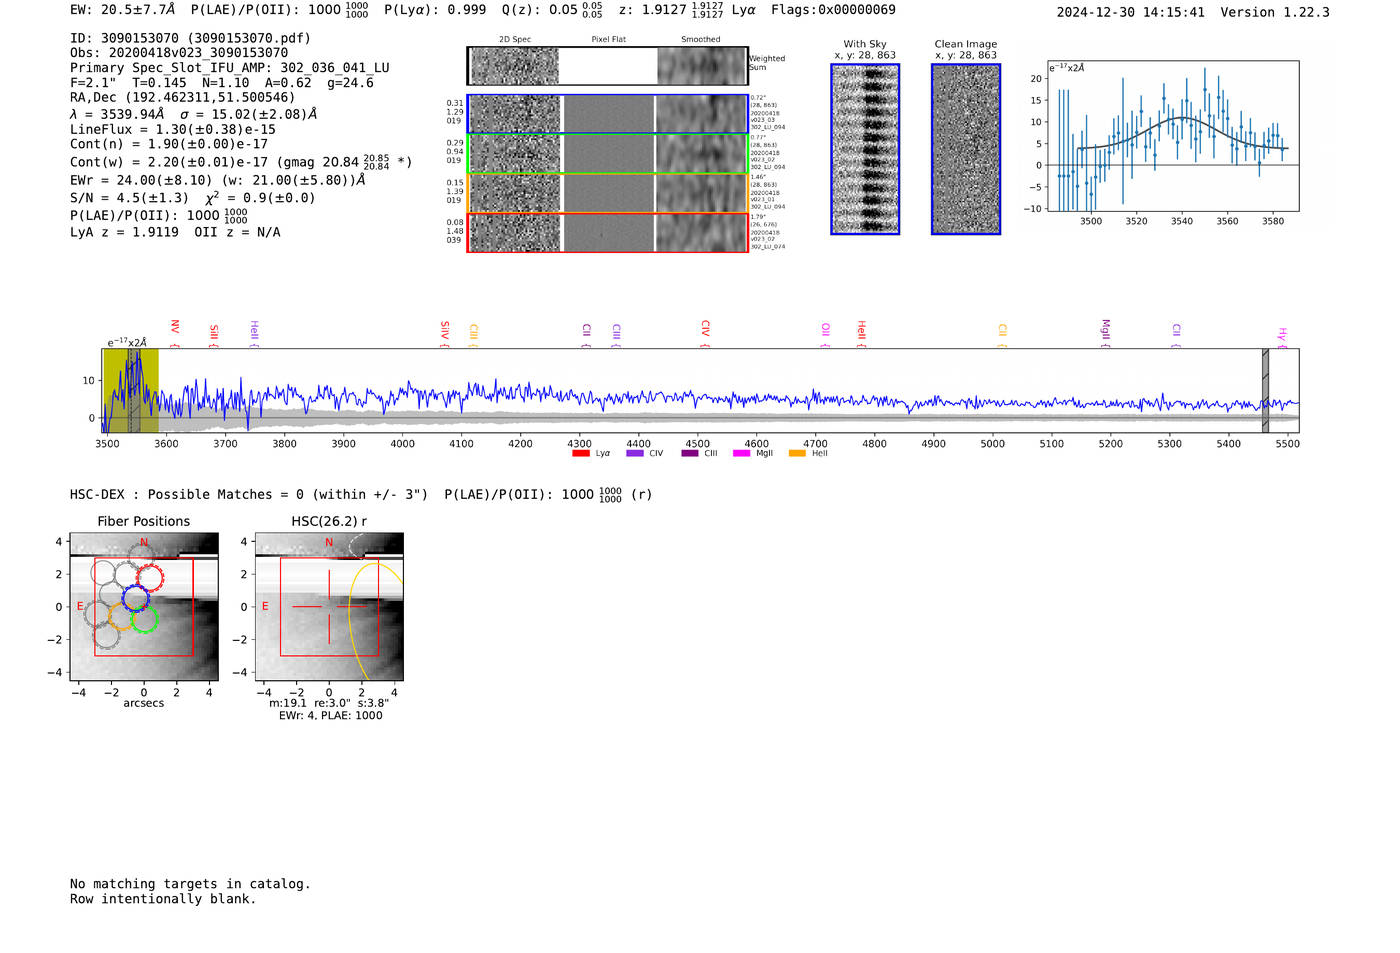Open the Fiber Positions image
The width and height of the screenshot is (1400, 953).
tap(144, 606)
